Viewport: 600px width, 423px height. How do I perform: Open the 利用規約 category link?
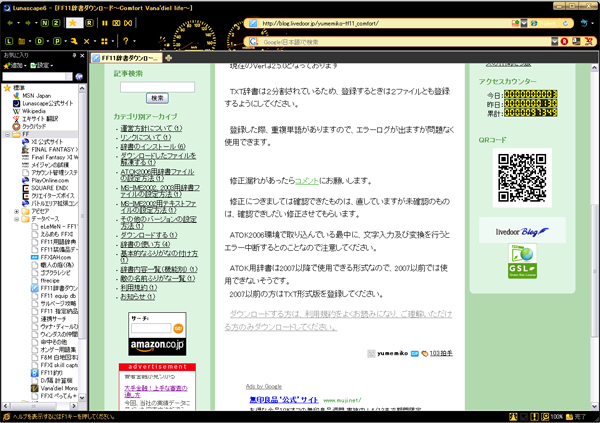(x=139, y=287)
